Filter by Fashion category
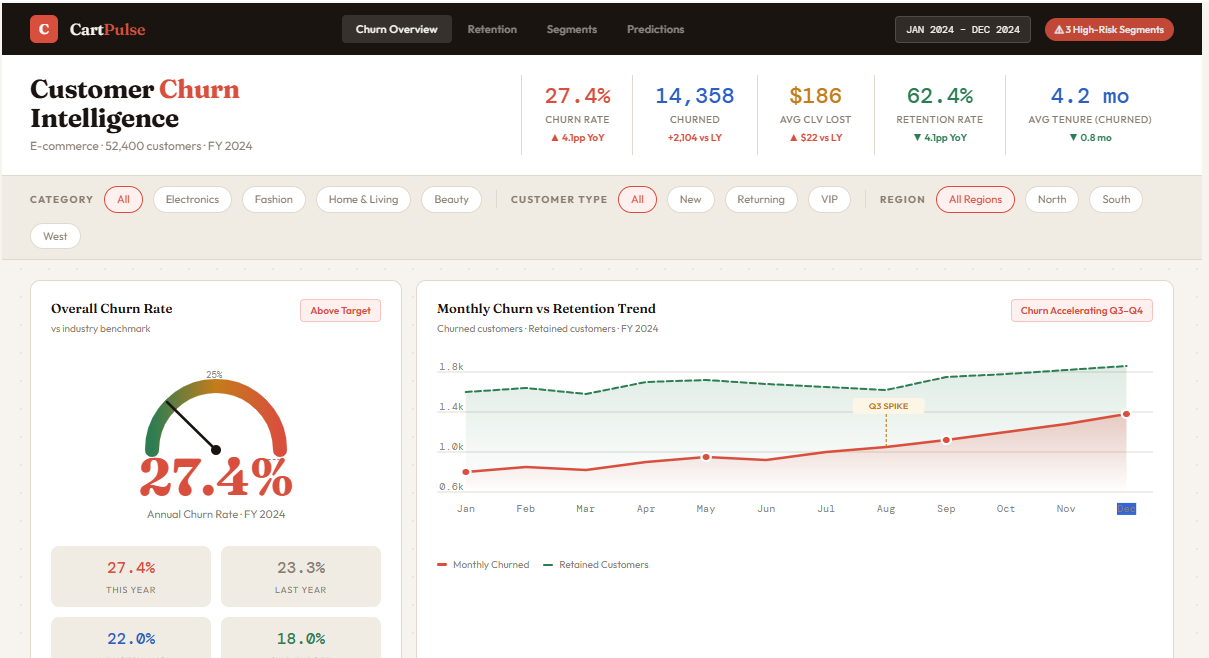The height and width of the screenshot is (658, 1209). click(x=274, y=199)
